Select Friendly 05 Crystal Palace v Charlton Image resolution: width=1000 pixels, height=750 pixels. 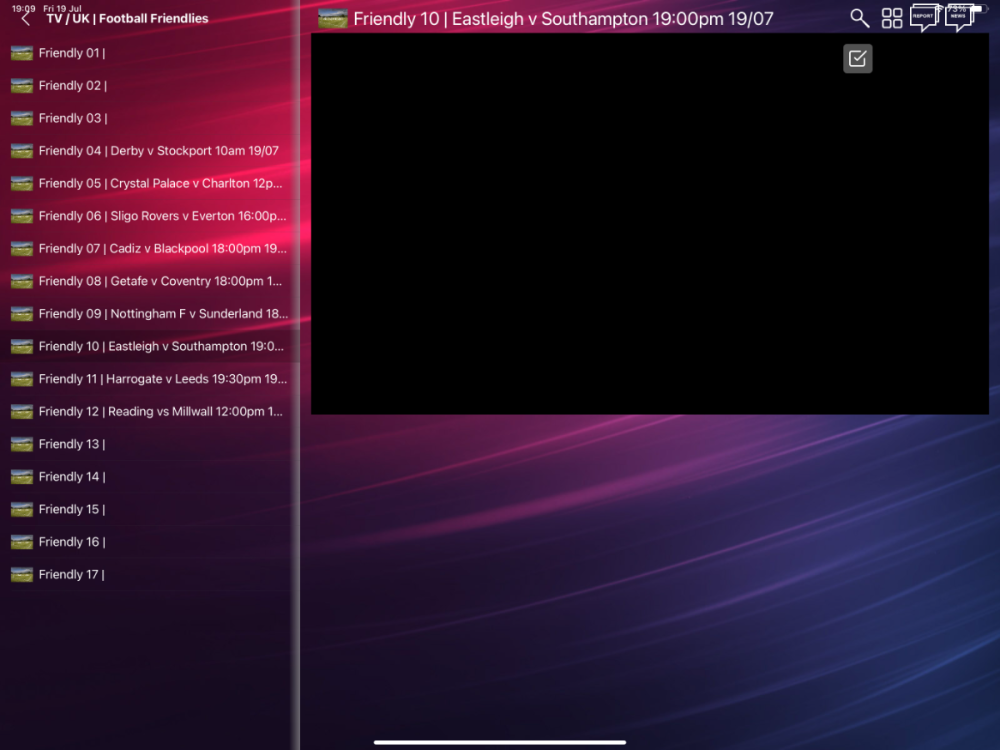tap(160, 184)
